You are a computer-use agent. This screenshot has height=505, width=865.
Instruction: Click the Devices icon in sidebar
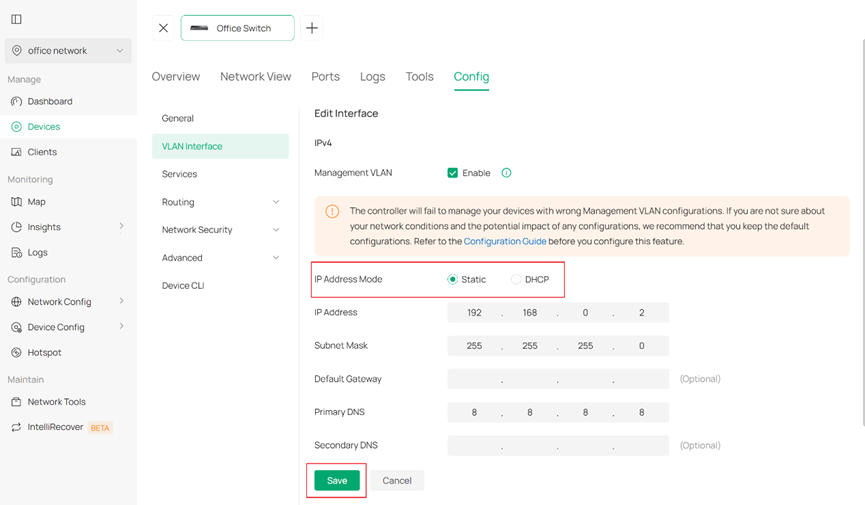[x=17, y=127]
